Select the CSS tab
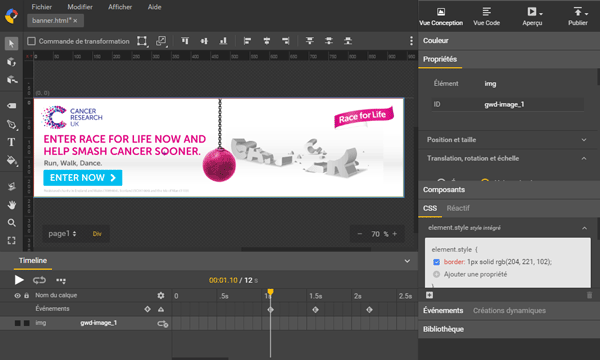 click(x=430, y=208)
